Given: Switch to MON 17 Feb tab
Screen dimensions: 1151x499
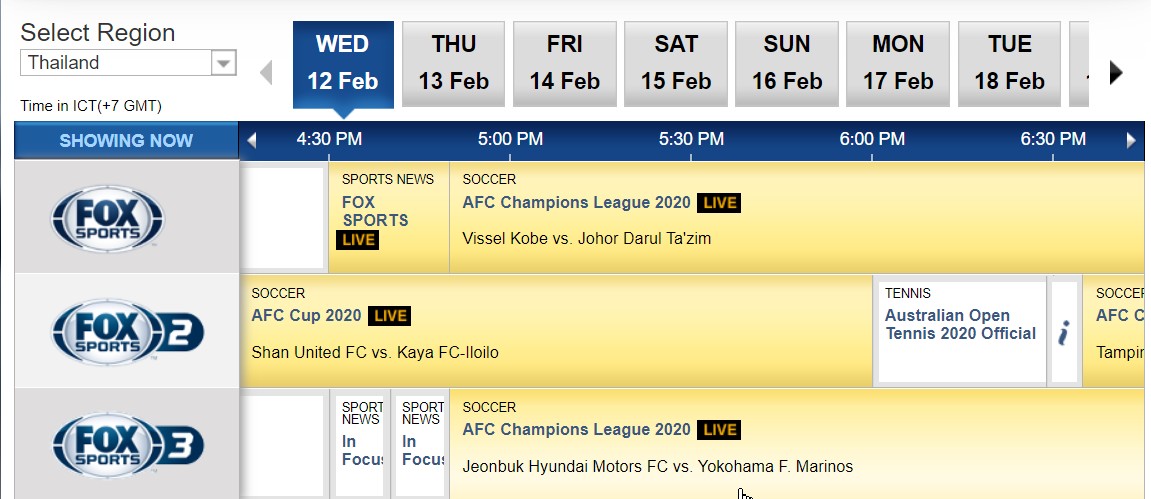Looking at the screenshot, I should (898, 63).
